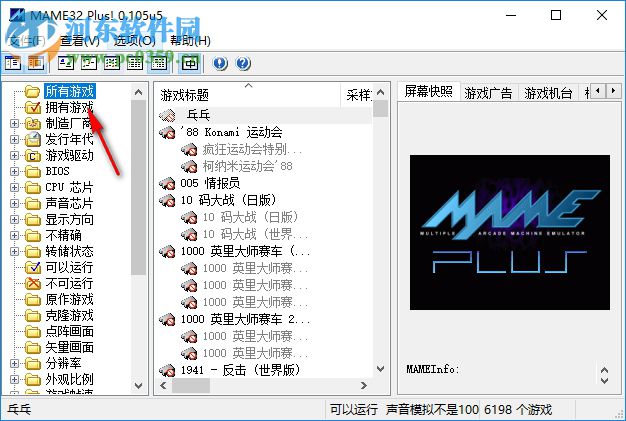Open the help question-mark toolbar icon
Image resolution: width=626 pixels, height=421 pixels.
pos(243,63)
